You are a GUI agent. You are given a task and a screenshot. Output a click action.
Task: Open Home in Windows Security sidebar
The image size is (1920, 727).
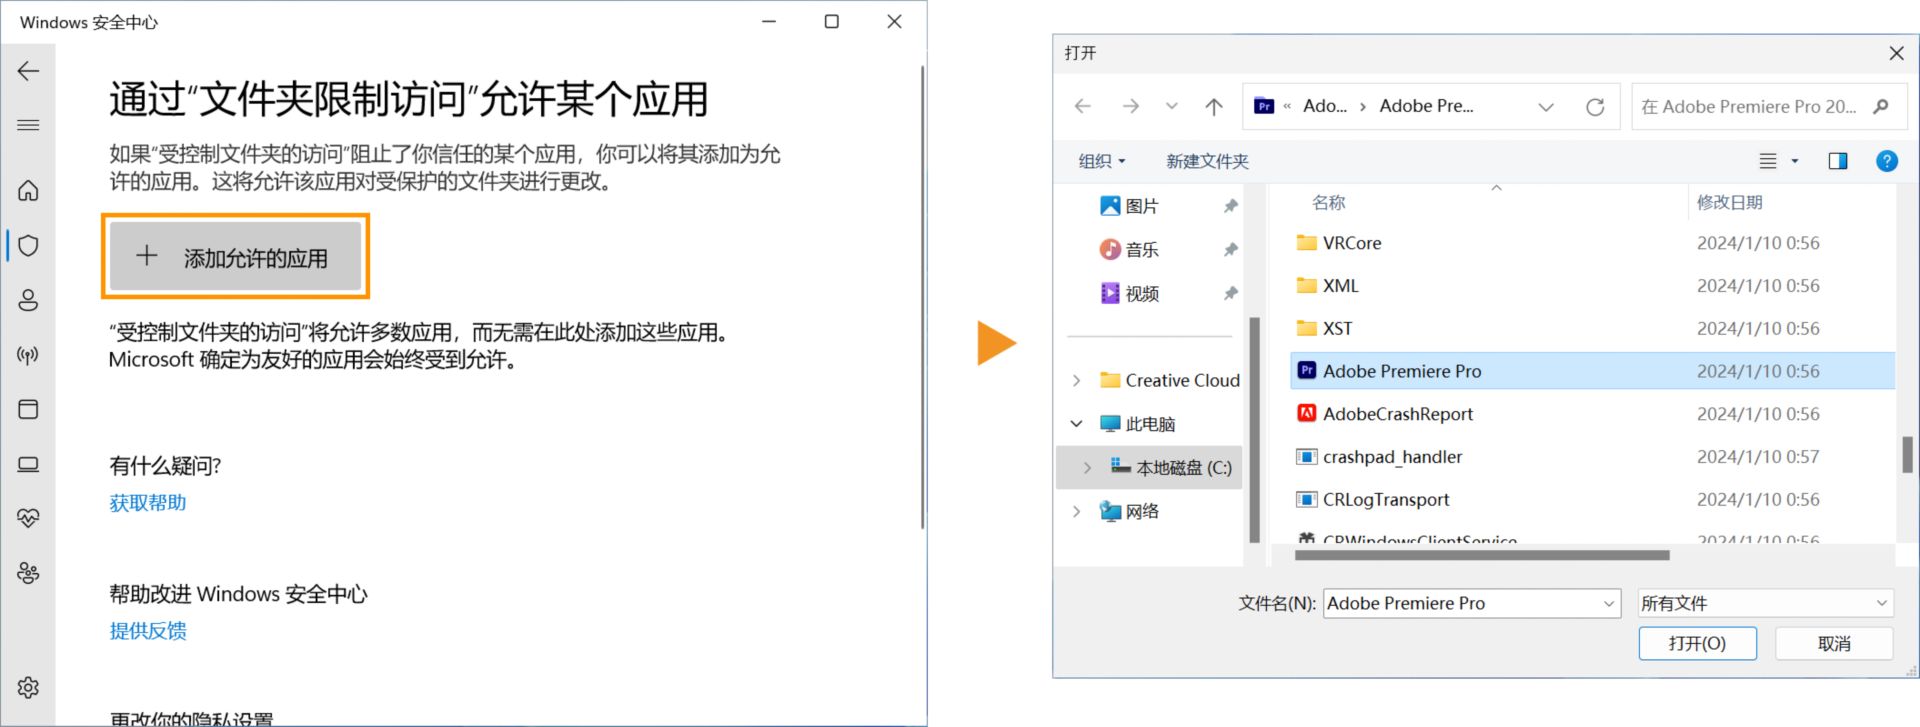tap(28, 190)
